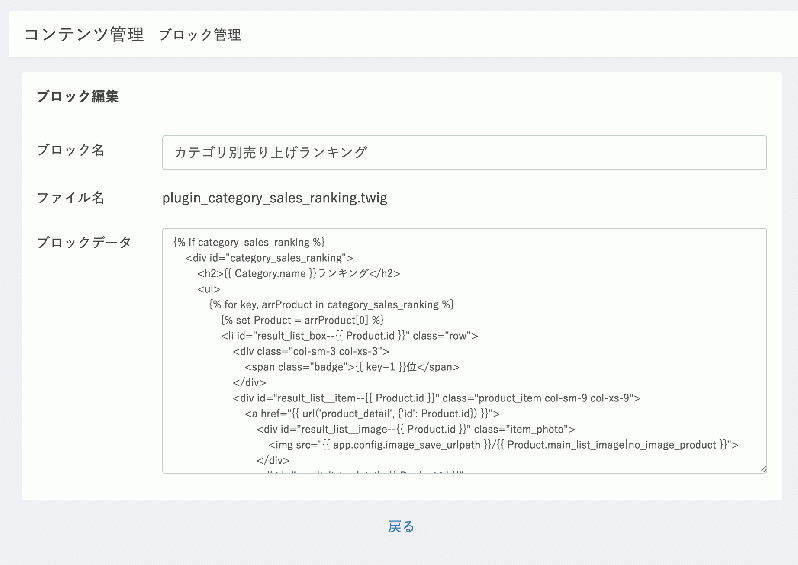Click the ブロック名 label
This screenshot has height=565, width=798.
pos(71,150)
